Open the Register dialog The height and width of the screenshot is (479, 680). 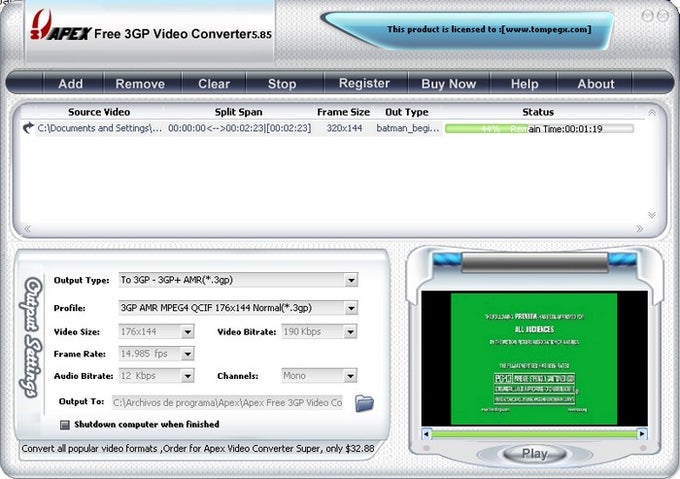364,83
